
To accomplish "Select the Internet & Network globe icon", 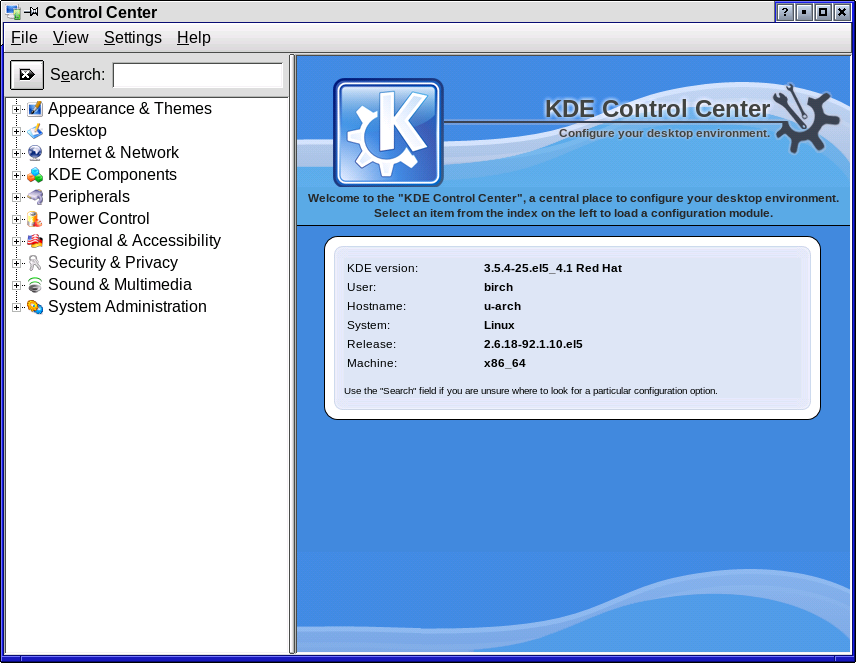I will tap(35, 153).
